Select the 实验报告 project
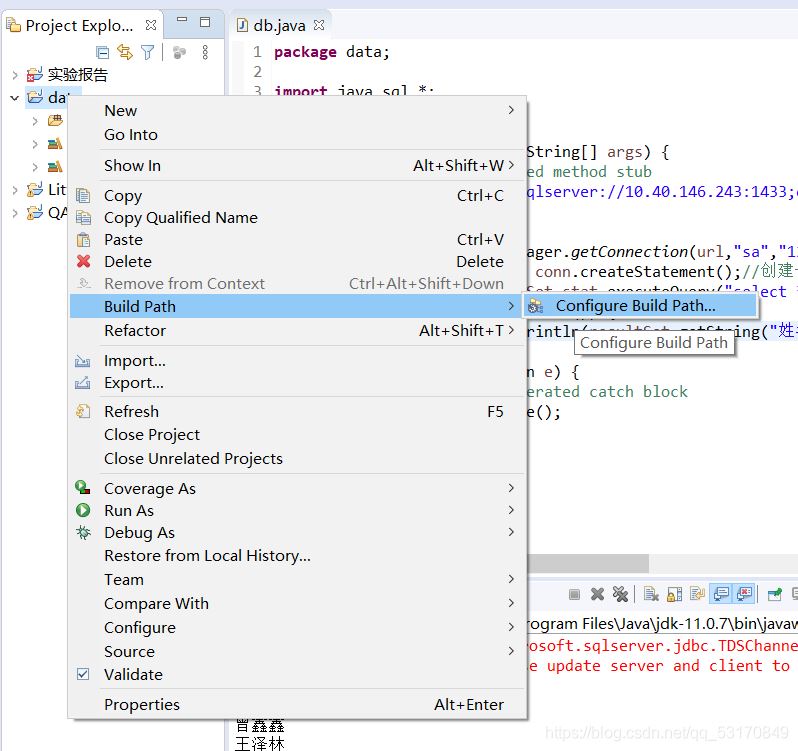The image size is (798, 751). point(77,75)
